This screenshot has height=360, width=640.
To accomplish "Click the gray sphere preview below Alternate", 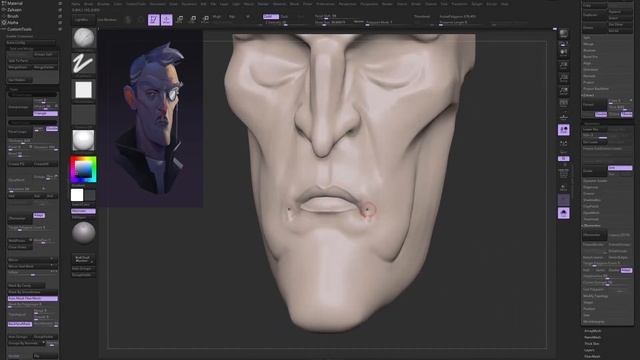I will coord(84,233).
